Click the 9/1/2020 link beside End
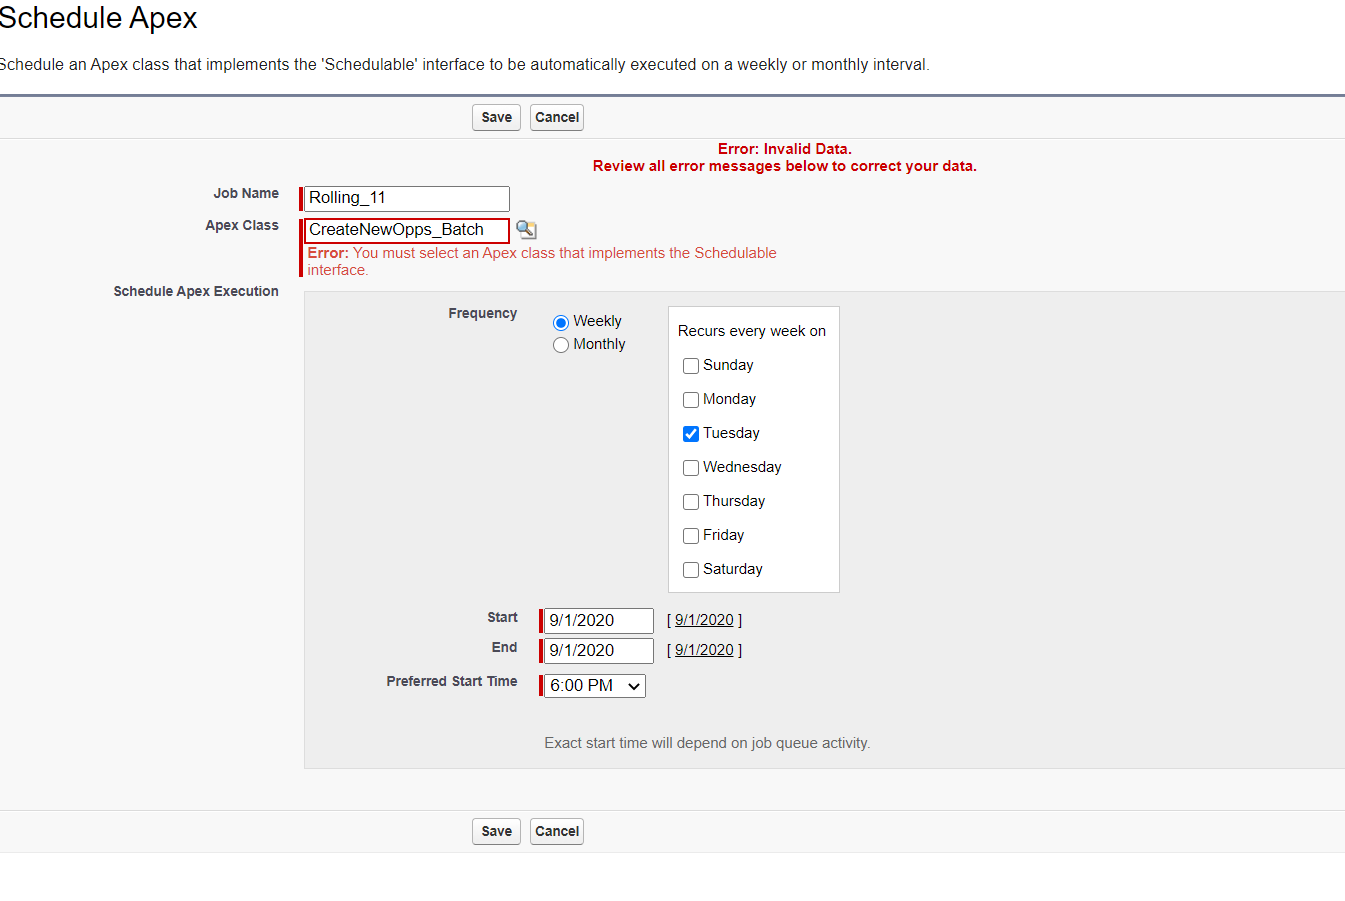The height and width of the screenshot is (901, 1345). point(704,650)
